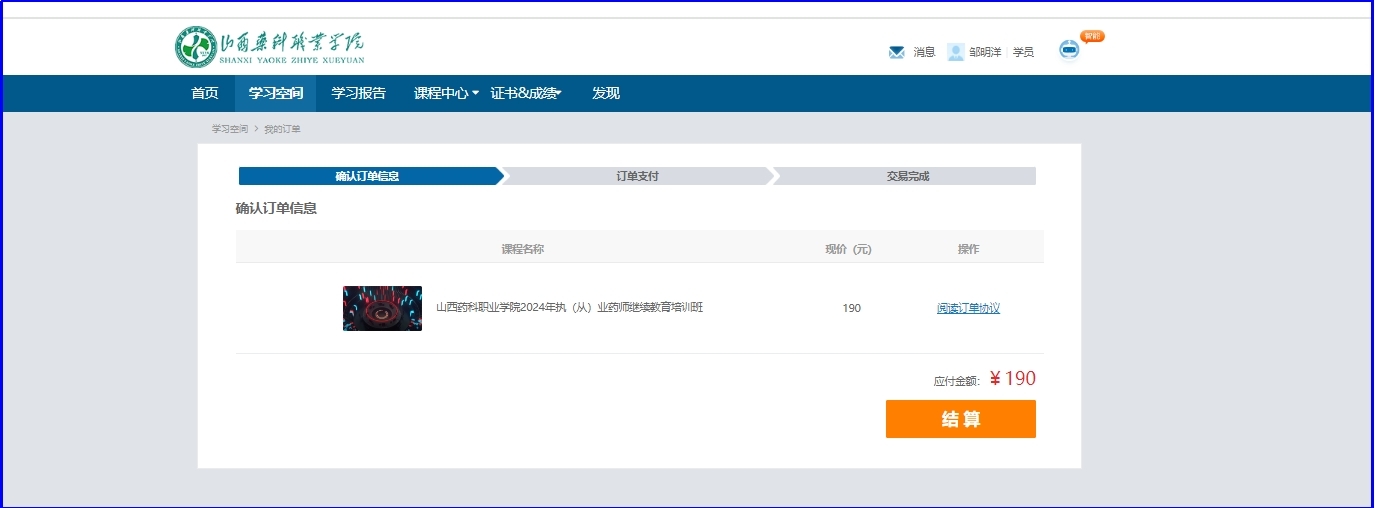Click the 2024 pharmacist training course title
Viewport: 1375px width, 508px height.
(569, 308)
